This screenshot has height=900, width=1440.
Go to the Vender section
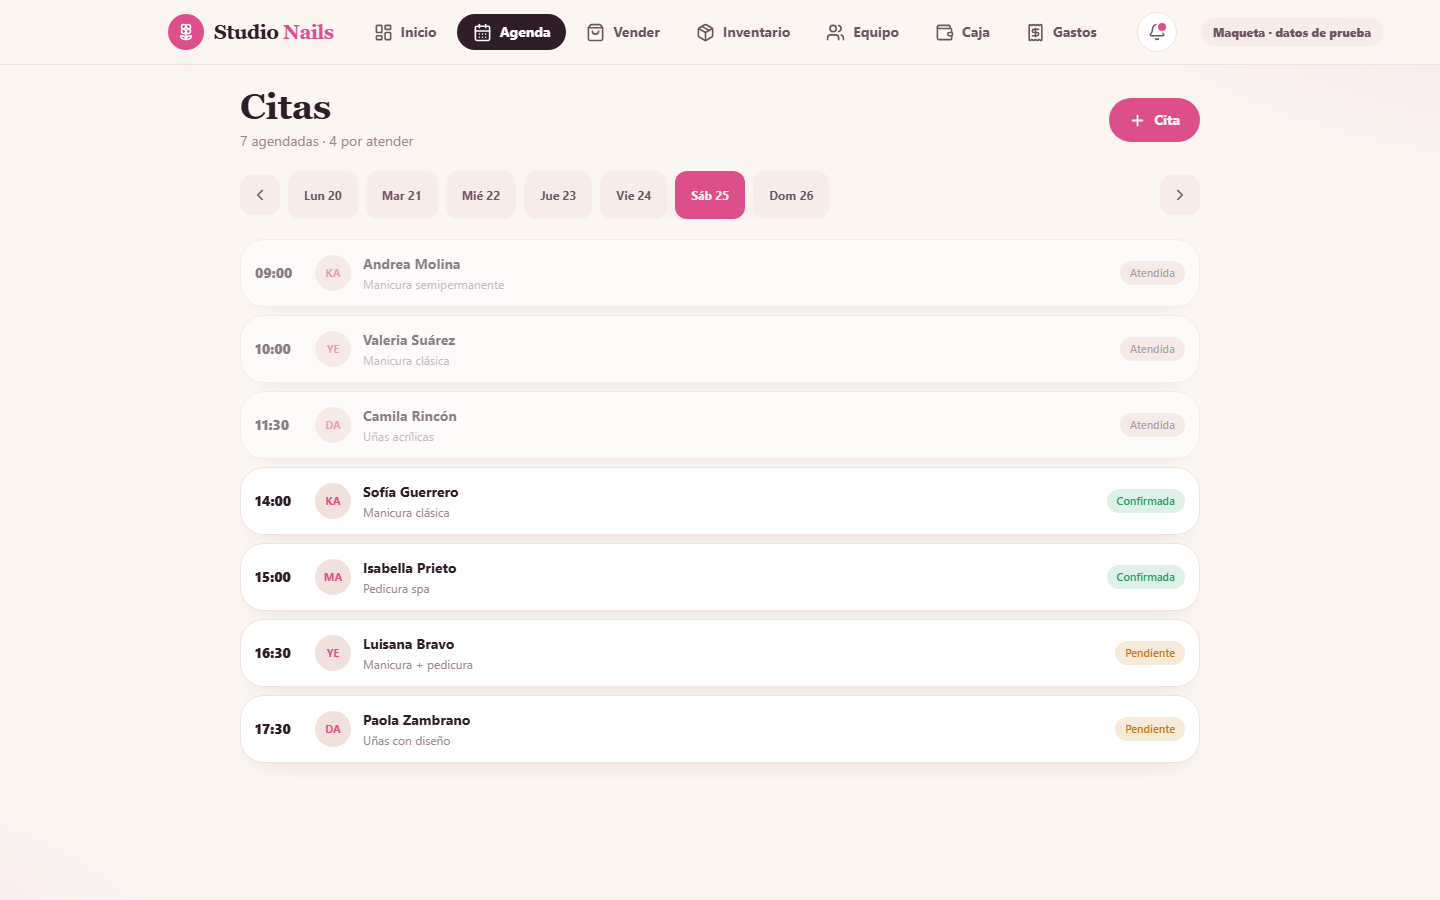(623, 32)
